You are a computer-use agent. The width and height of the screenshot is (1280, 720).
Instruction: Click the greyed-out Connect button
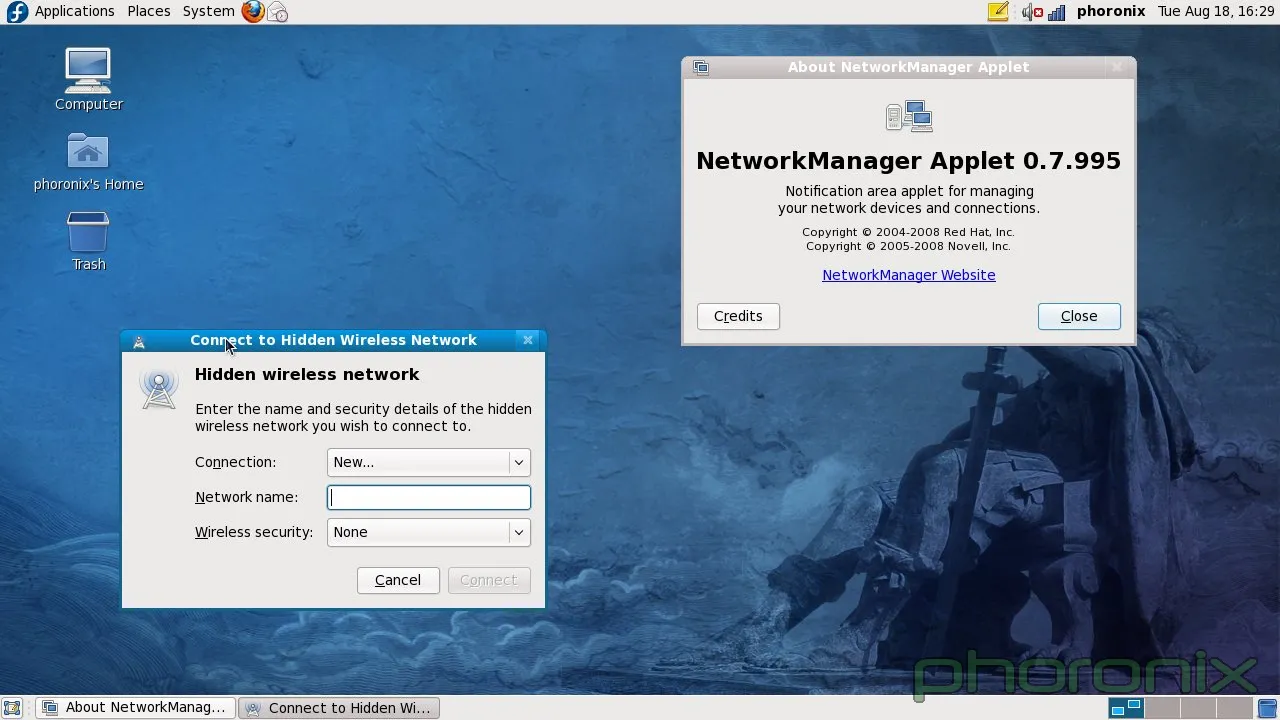(x=489, y=580)
